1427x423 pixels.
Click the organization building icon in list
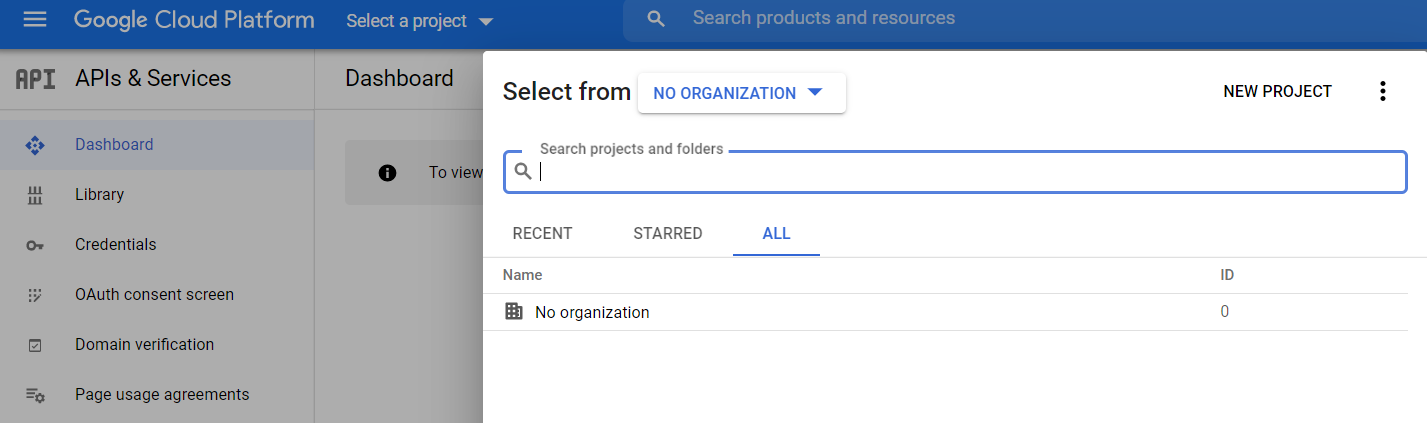[514, 312]
